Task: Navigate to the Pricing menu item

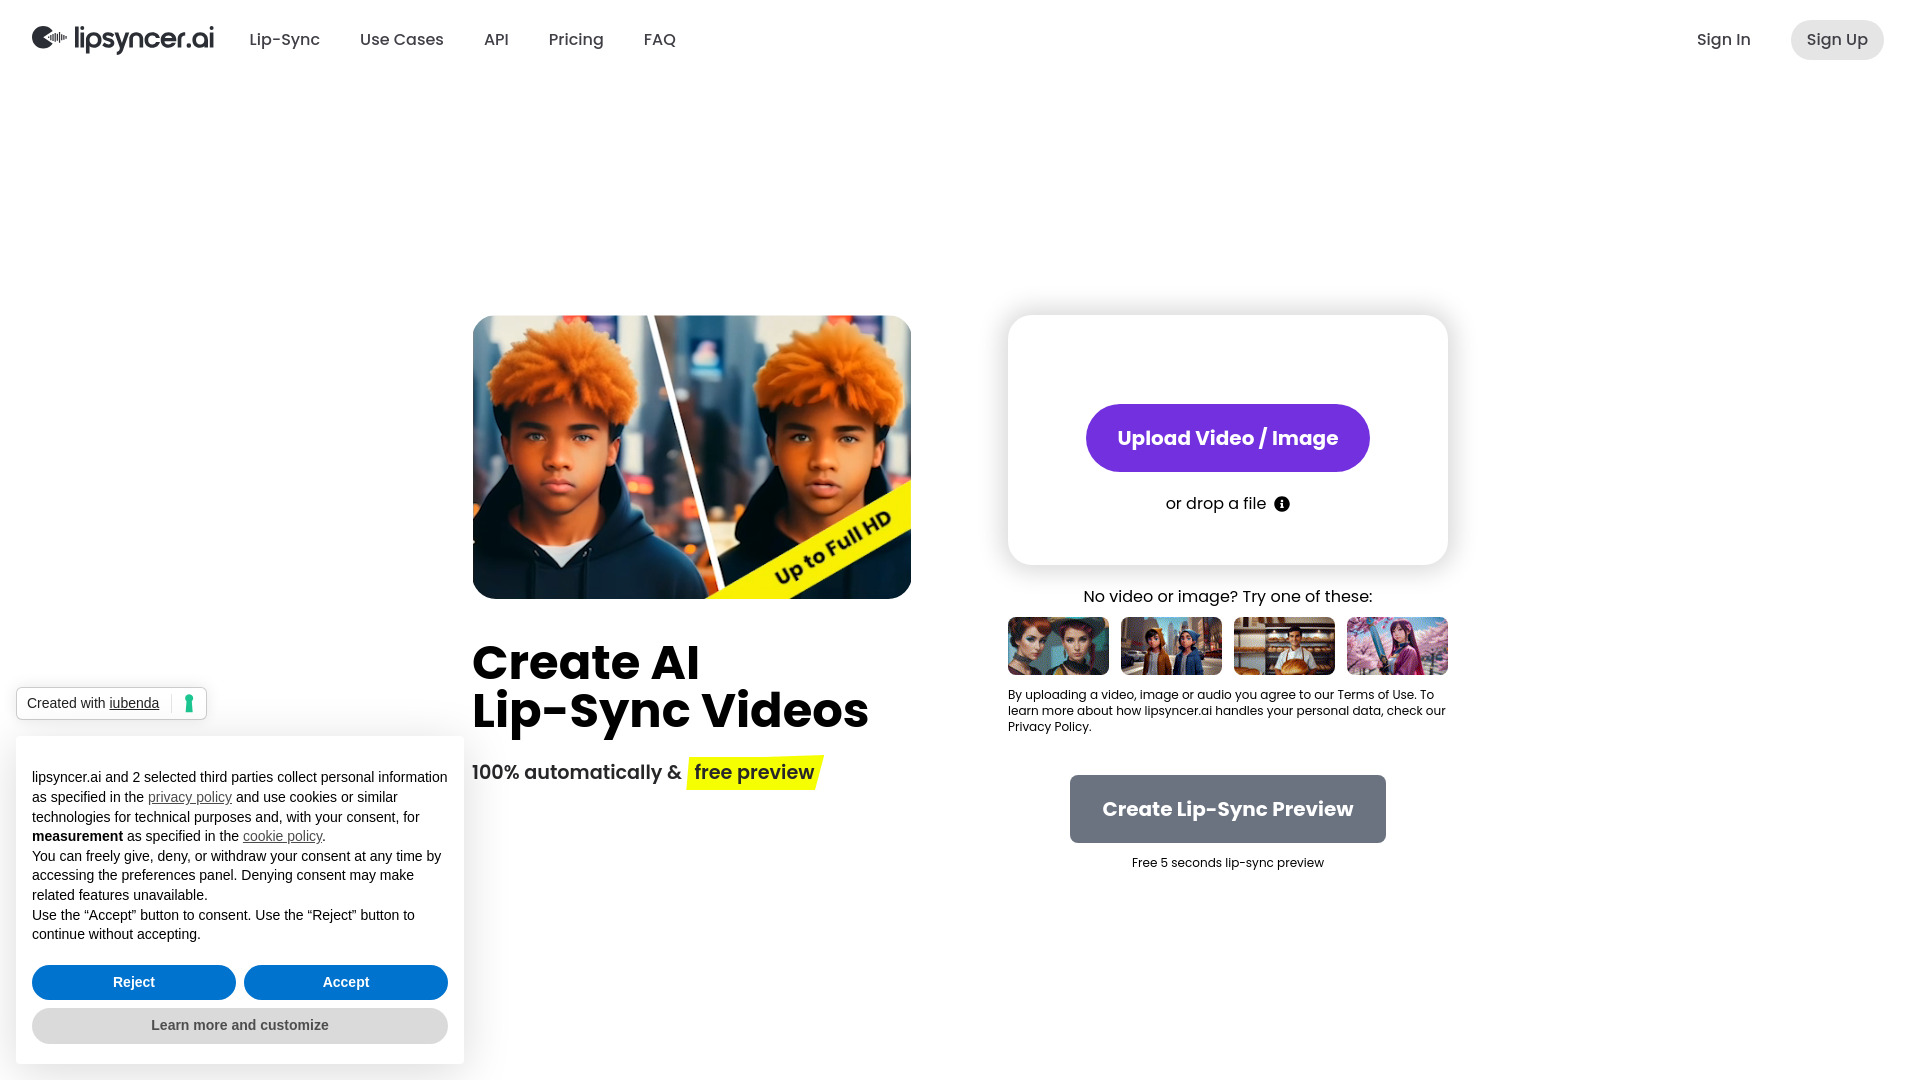Action: [x=575, y=40]
